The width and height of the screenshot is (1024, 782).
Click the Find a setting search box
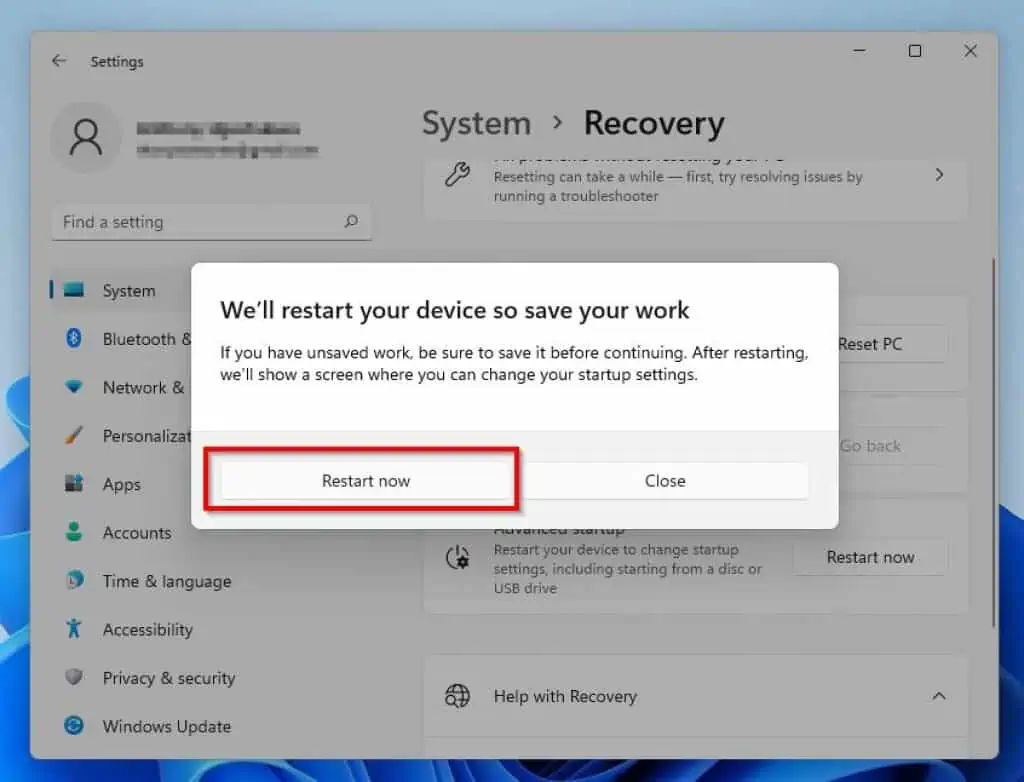pyautogui.click(x=200, y=222)
